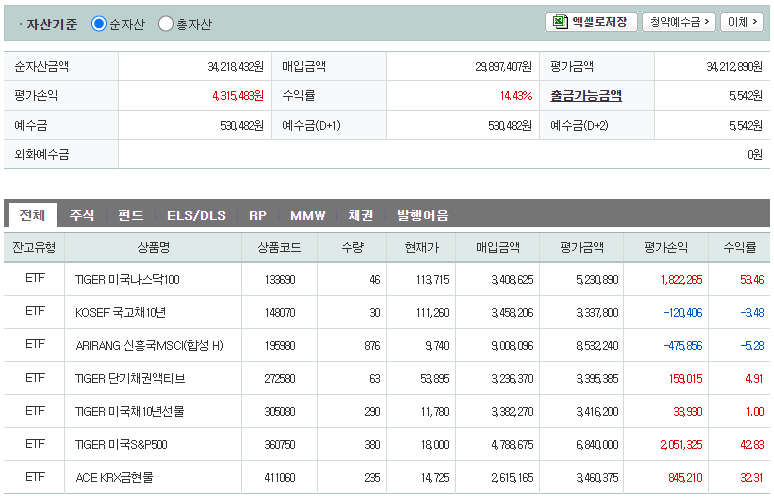Click the 32.31 return rate value

(x=752, y=478)
